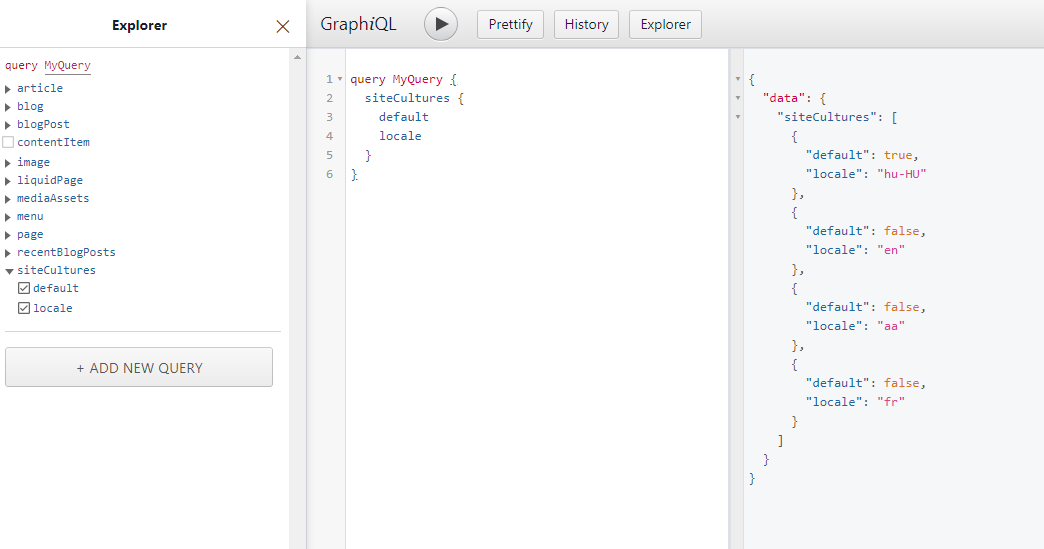
Task: Add a new query
Action: click(x=139, y=367)
